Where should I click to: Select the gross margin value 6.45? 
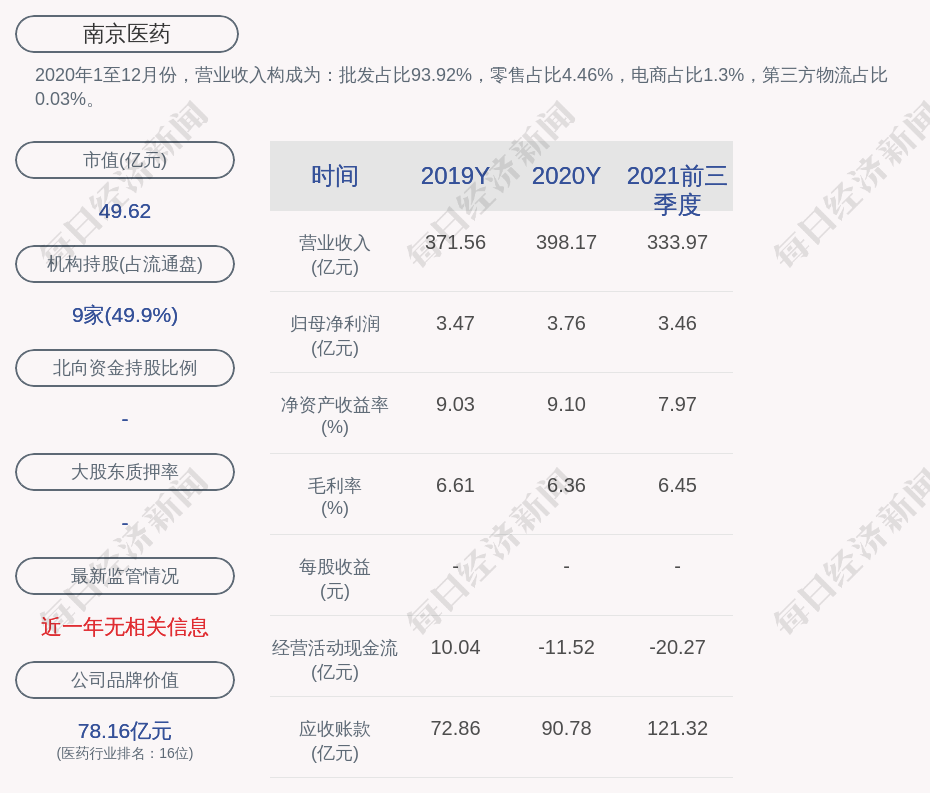(677, 485)
